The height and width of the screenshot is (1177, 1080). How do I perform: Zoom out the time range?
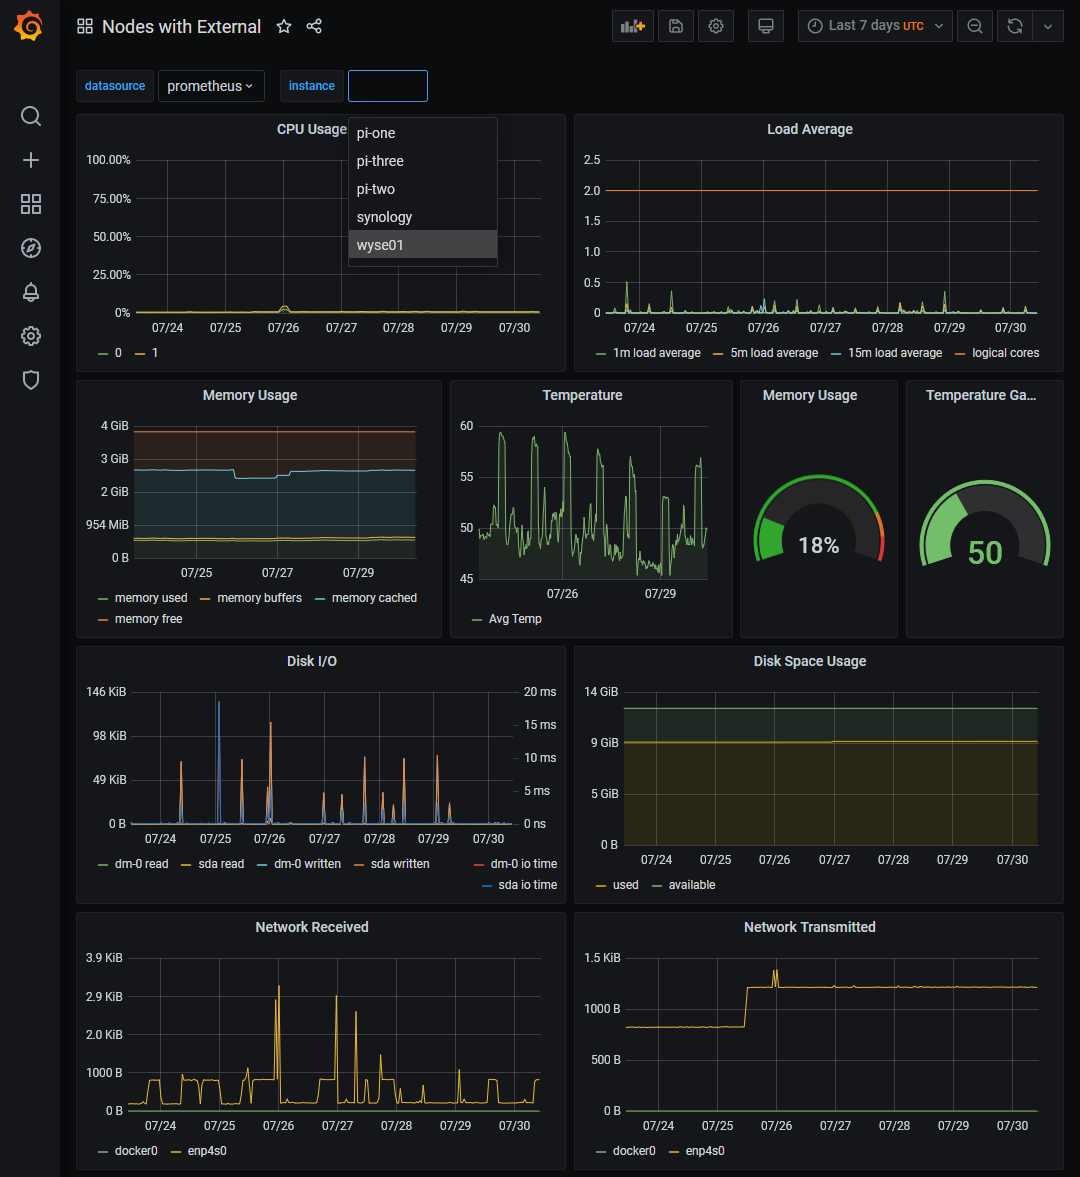tap(975, 26)
